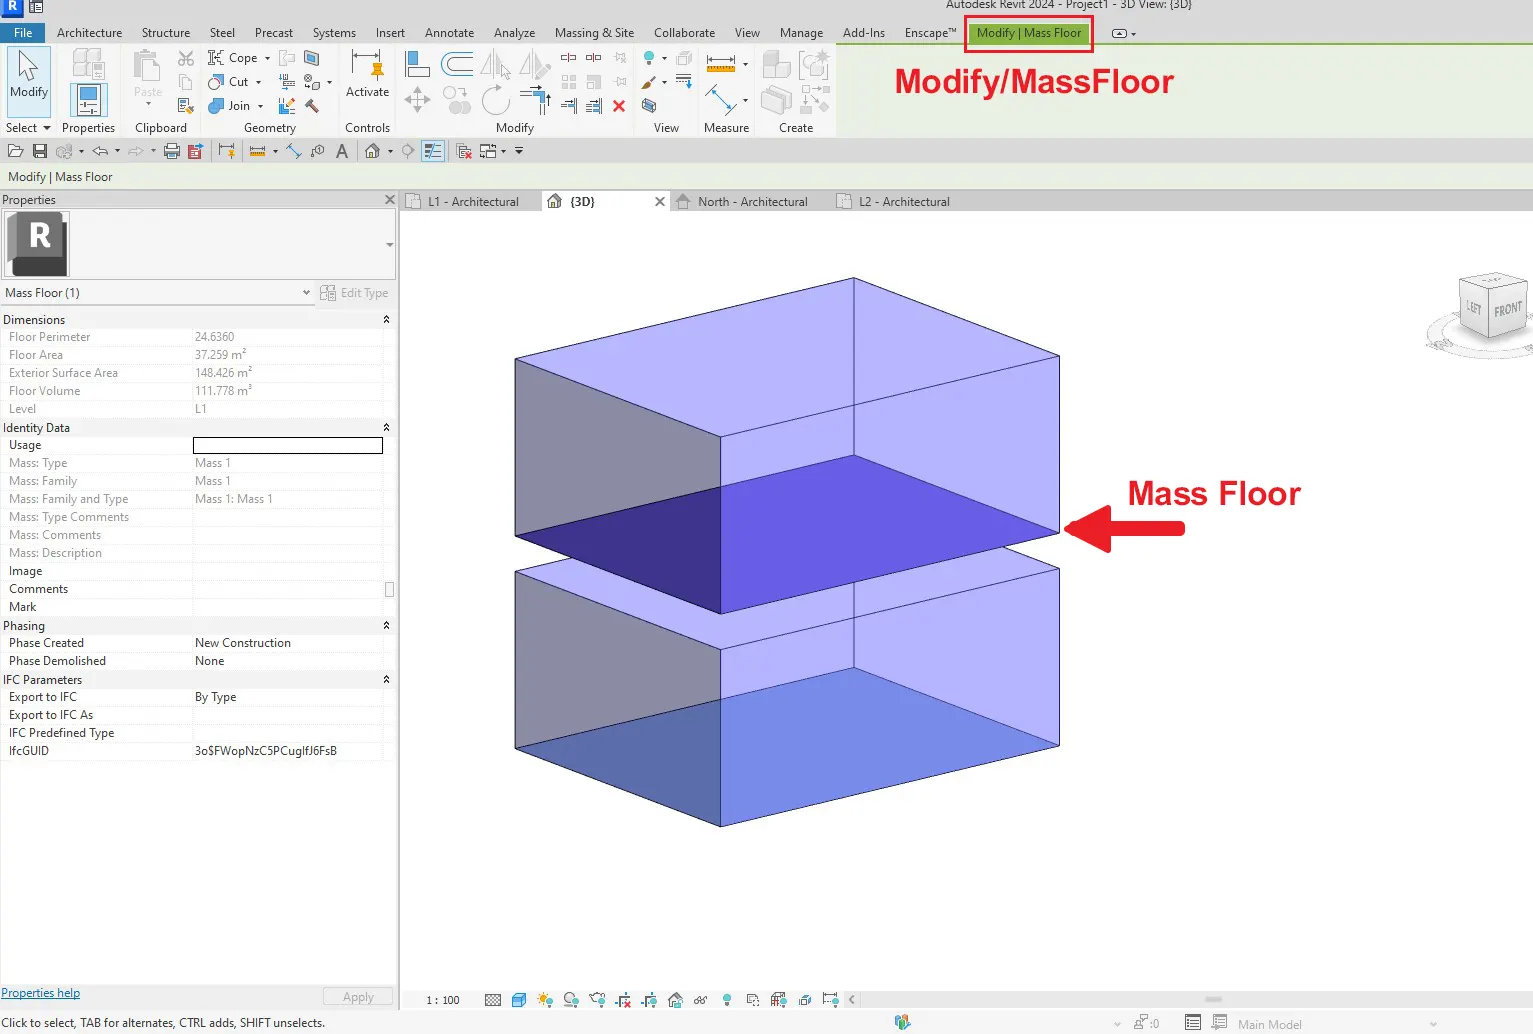Toggle Highlight Displacement Sets icon
This screenshot has height=1034, width=1533.
(x=805, y=1000)
